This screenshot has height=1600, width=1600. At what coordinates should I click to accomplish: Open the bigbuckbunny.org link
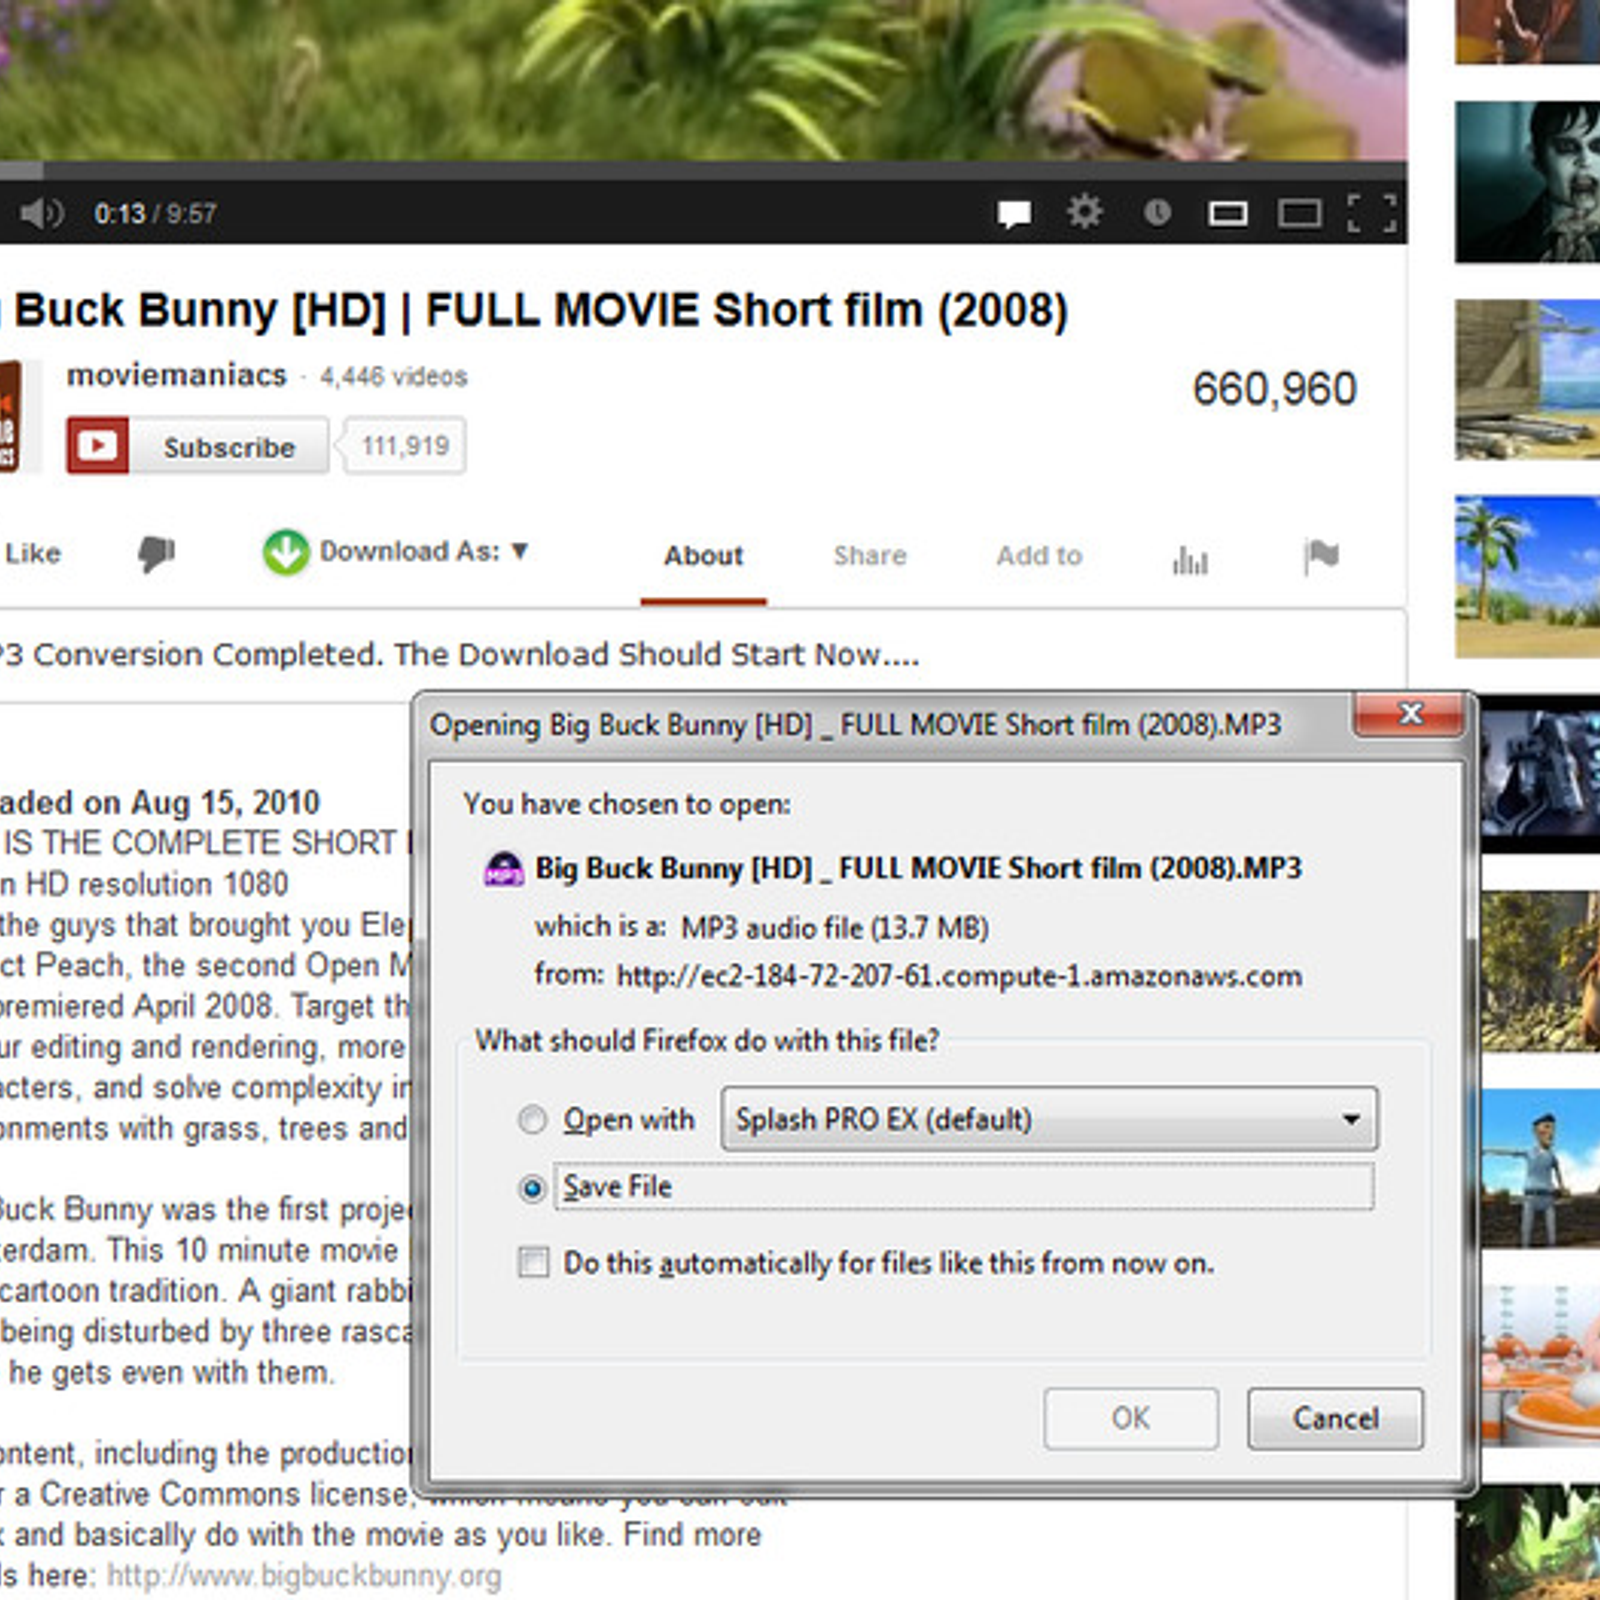click(x=304, y=1576)
